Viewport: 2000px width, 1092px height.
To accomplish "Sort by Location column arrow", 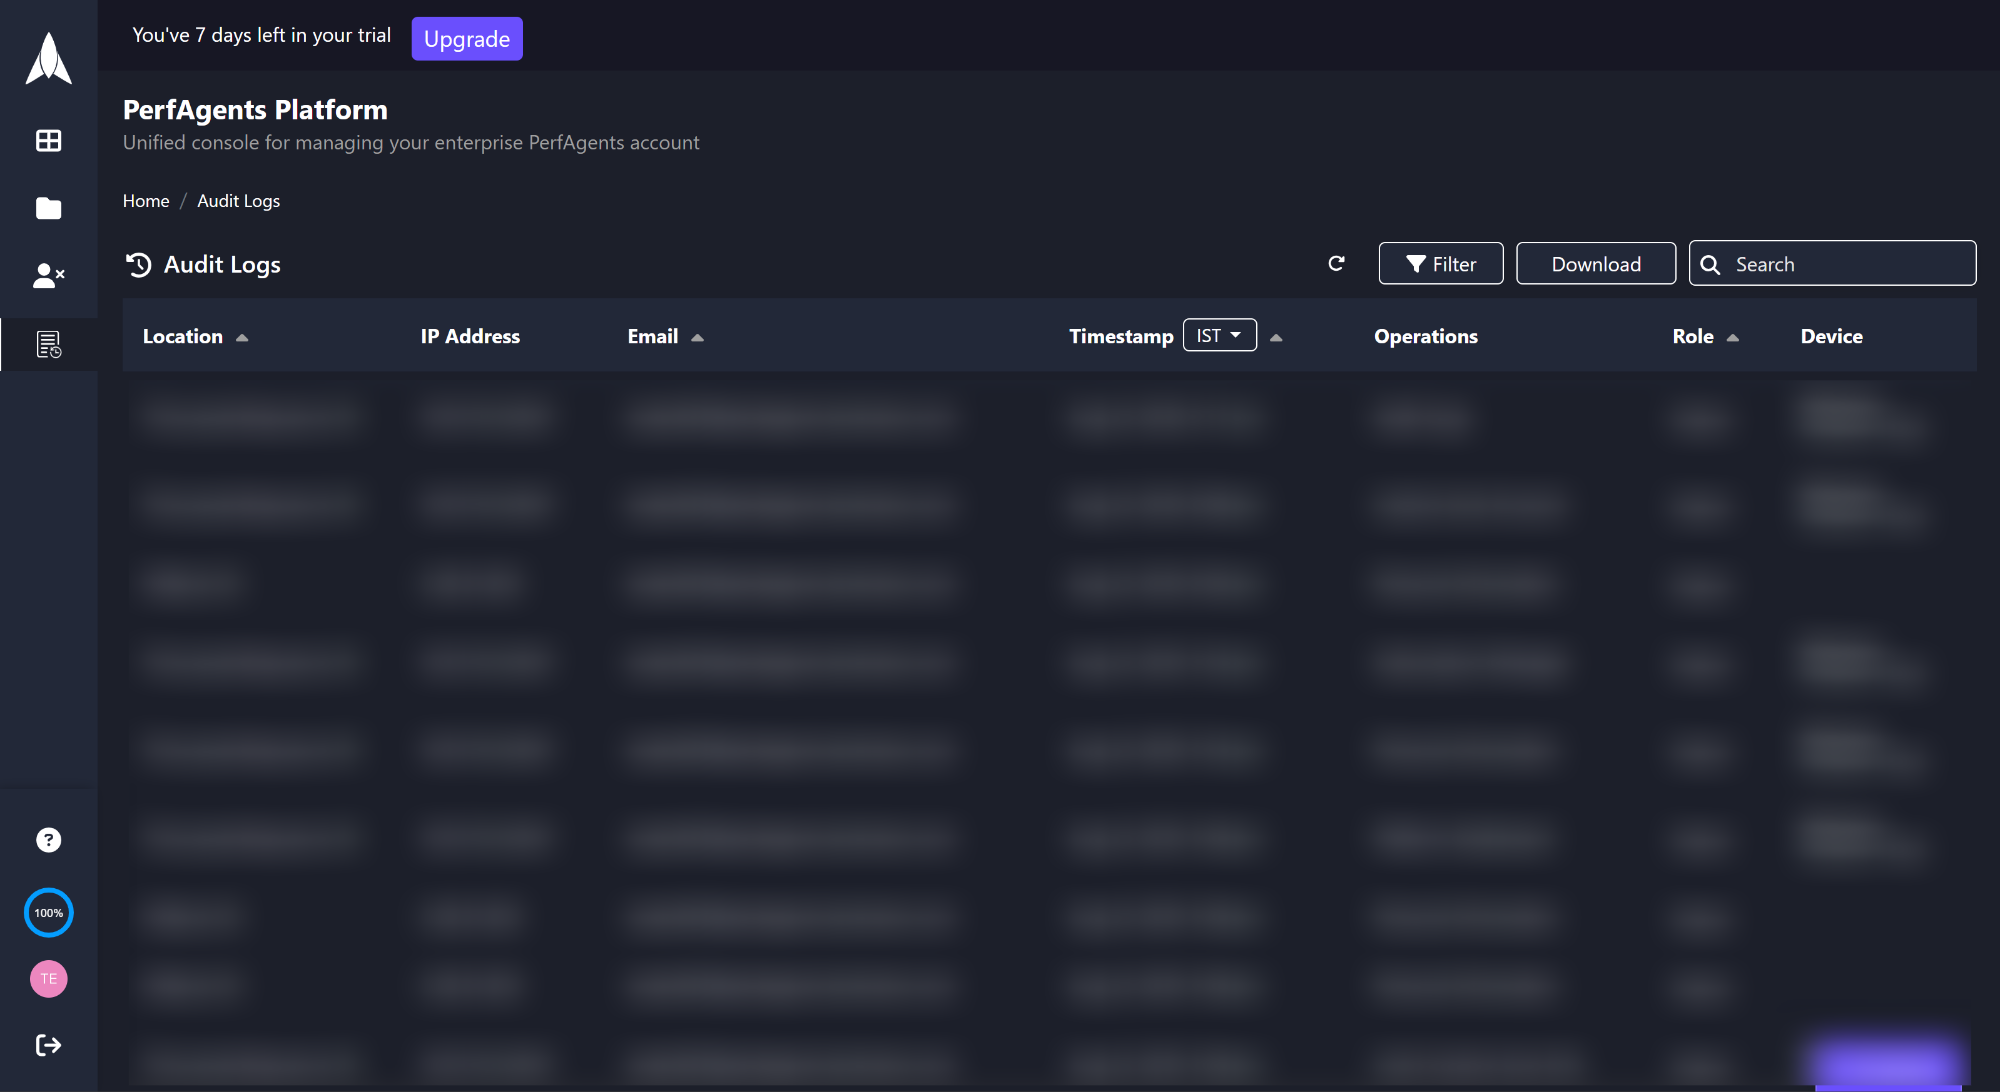I will 242,338.
